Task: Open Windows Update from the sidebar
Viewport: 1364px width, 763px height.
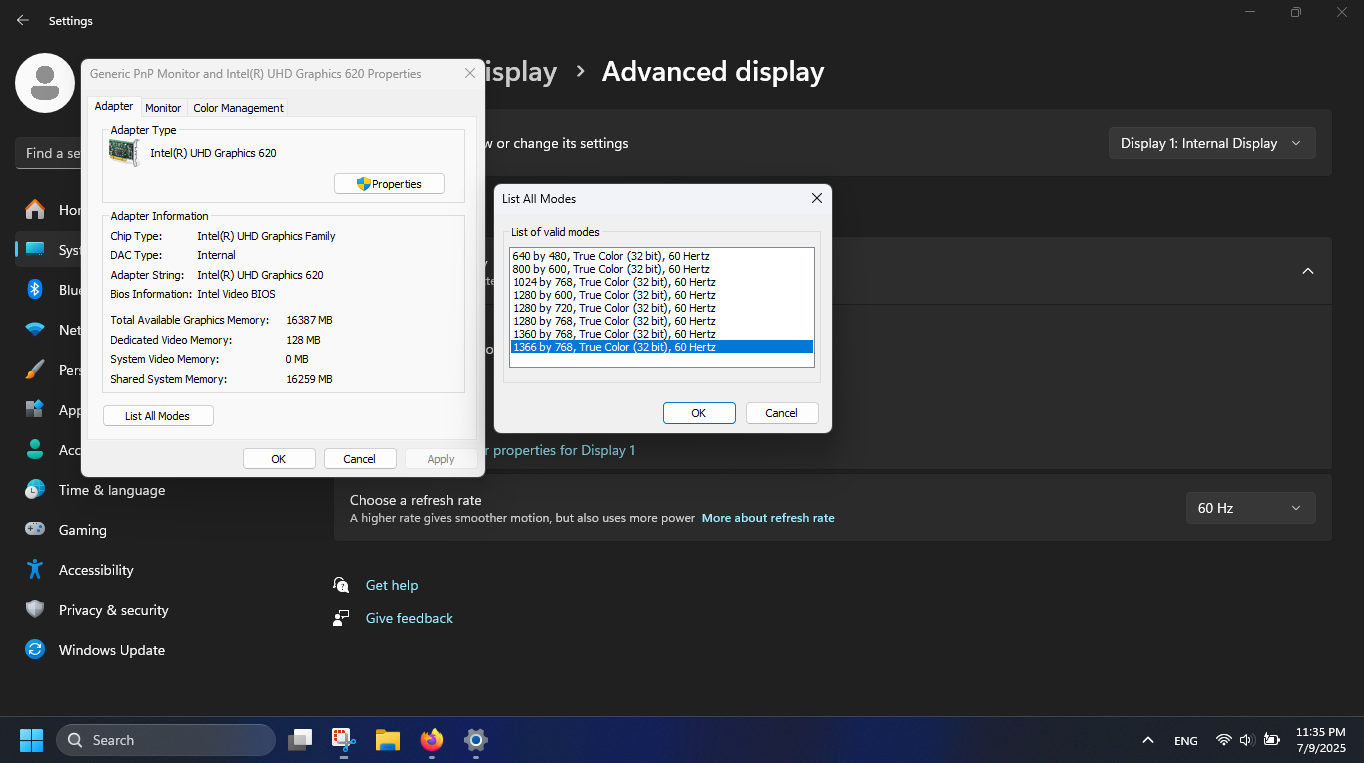Action: (x=111, y=650)
